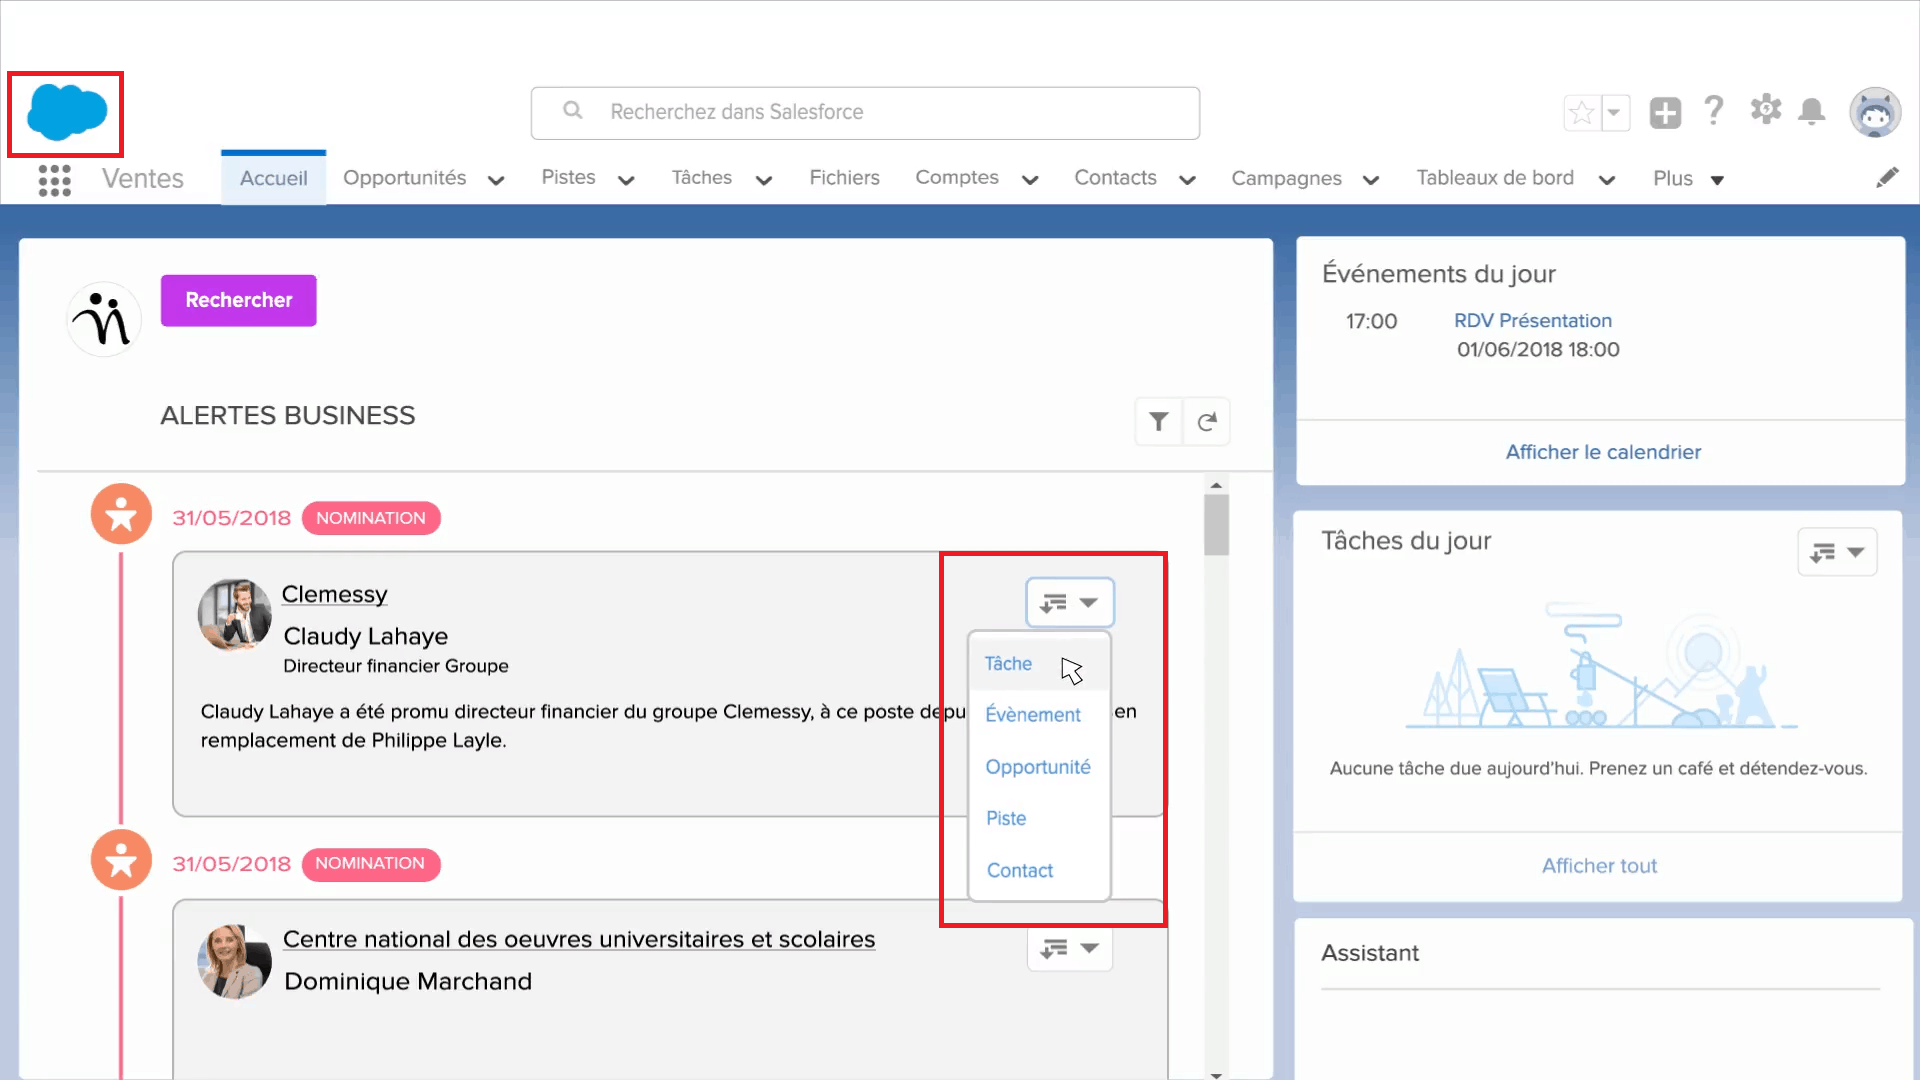This screenshot has height=1080, width=1920.
Task: Open the global actions plus icon
Action: pyautogui.click(x=1665, y=113)
